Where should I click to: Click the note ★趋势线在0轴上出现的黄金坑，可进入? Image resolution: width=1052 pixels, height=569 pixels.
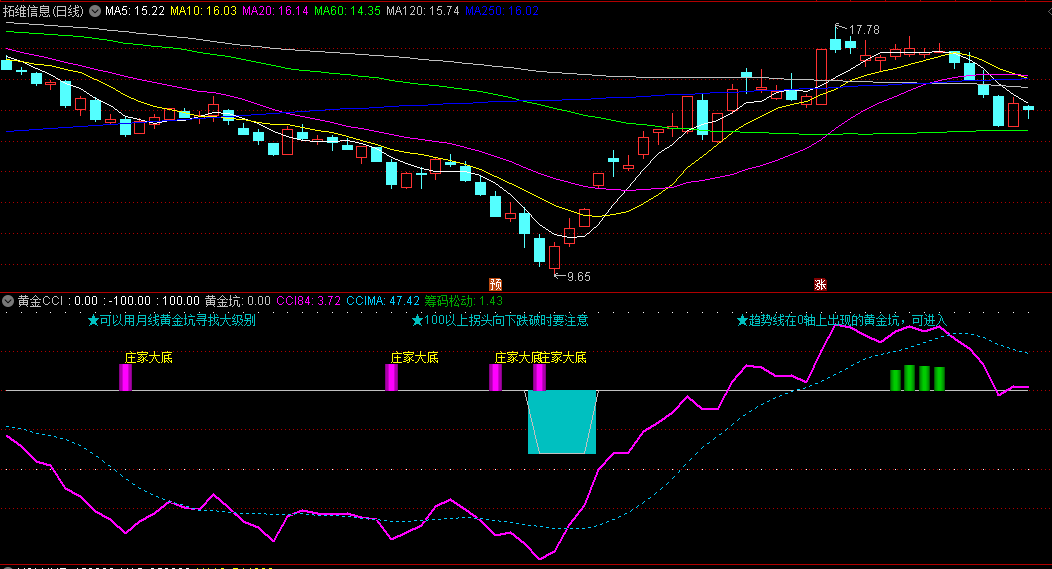841,320
